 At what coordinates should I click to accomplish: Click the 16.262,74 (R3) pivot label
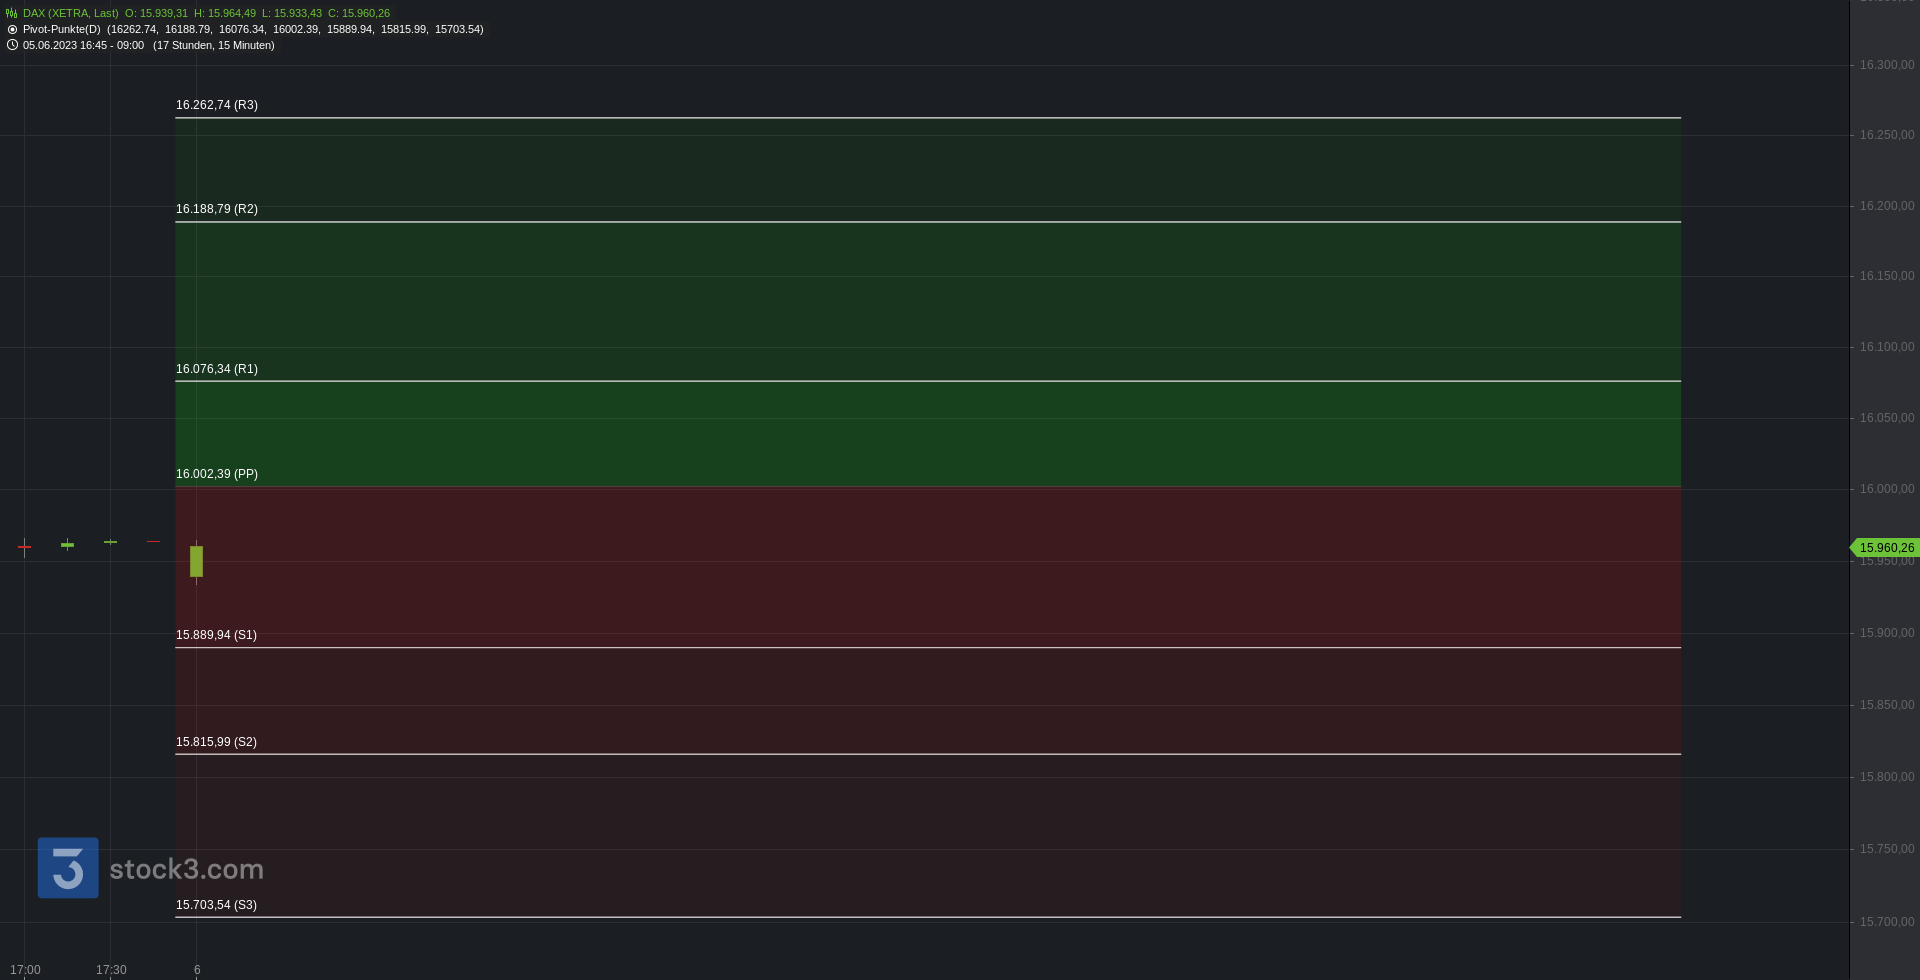[x=217, y=105]
